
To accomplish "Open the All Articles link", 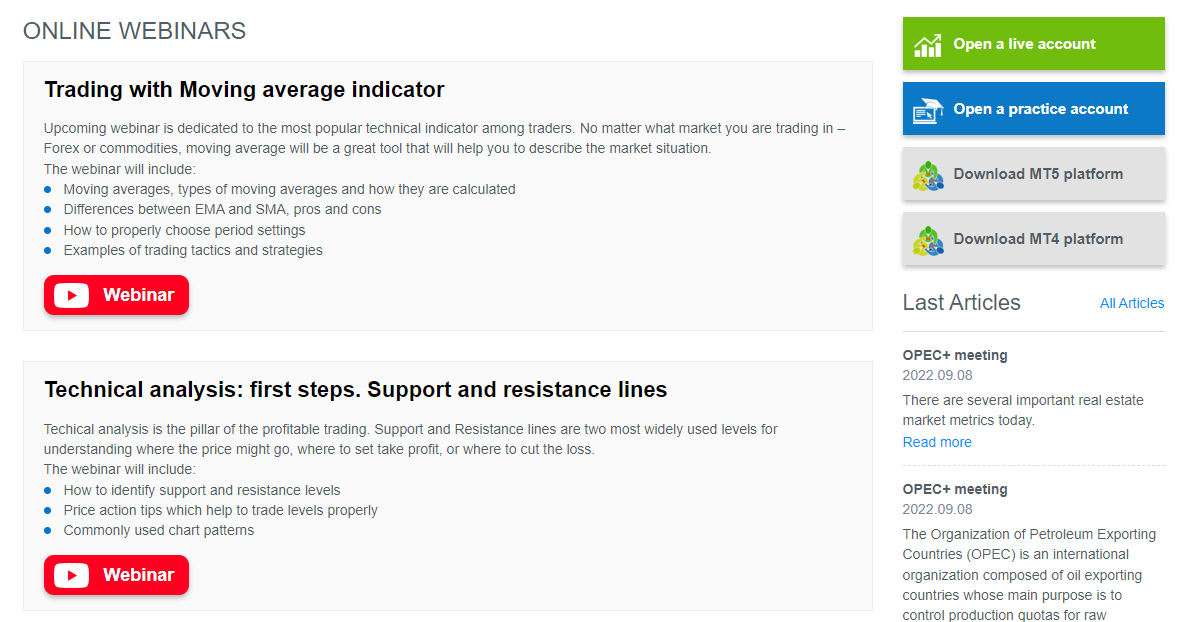I will point(1132,303).
